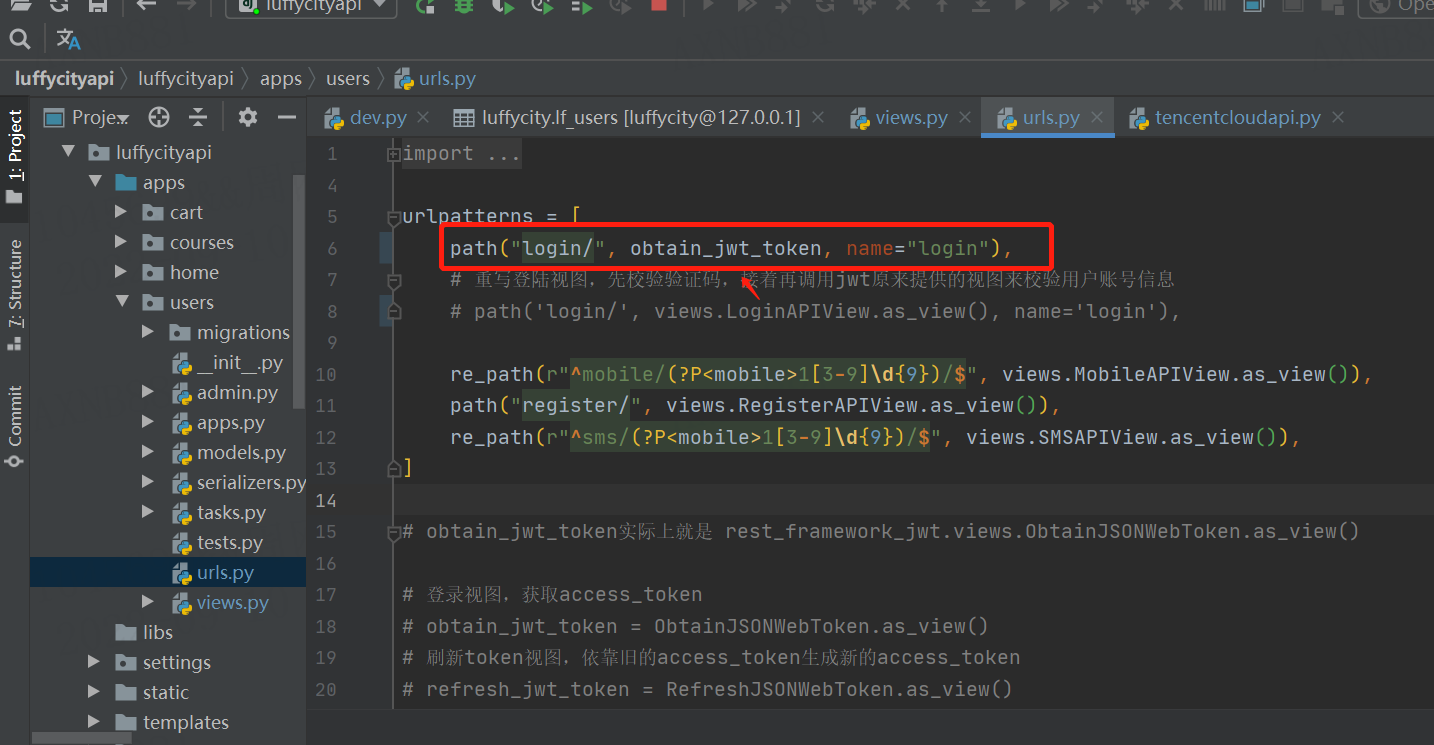Image resolution: width=1434 pixels, height=745 pixels.
Task: Click the Back navigation arrow
Action: [x=146, y=5]
